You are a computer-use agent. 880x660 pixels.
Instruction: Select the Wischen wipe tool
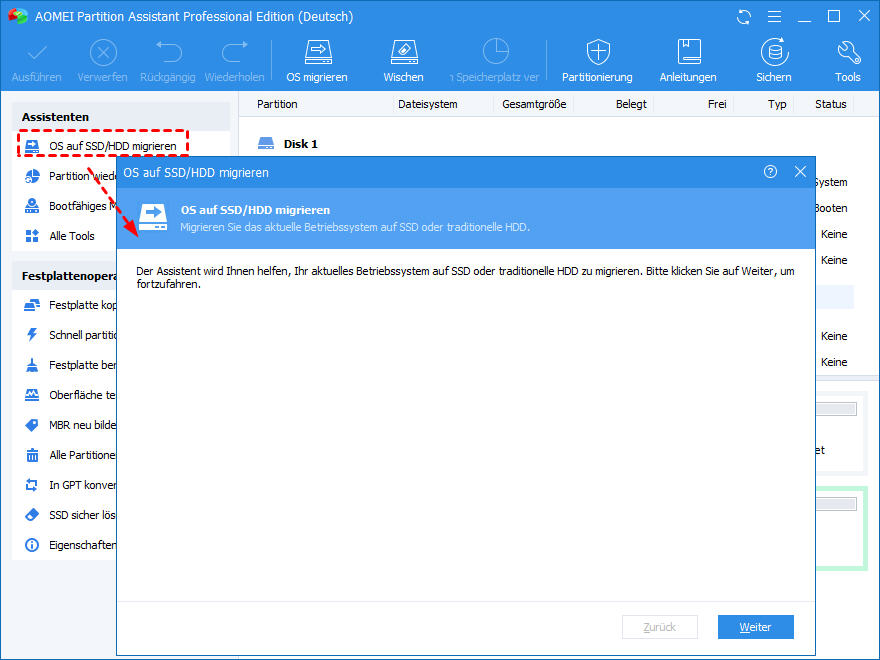pyautogui.click(x=404, y=61)
